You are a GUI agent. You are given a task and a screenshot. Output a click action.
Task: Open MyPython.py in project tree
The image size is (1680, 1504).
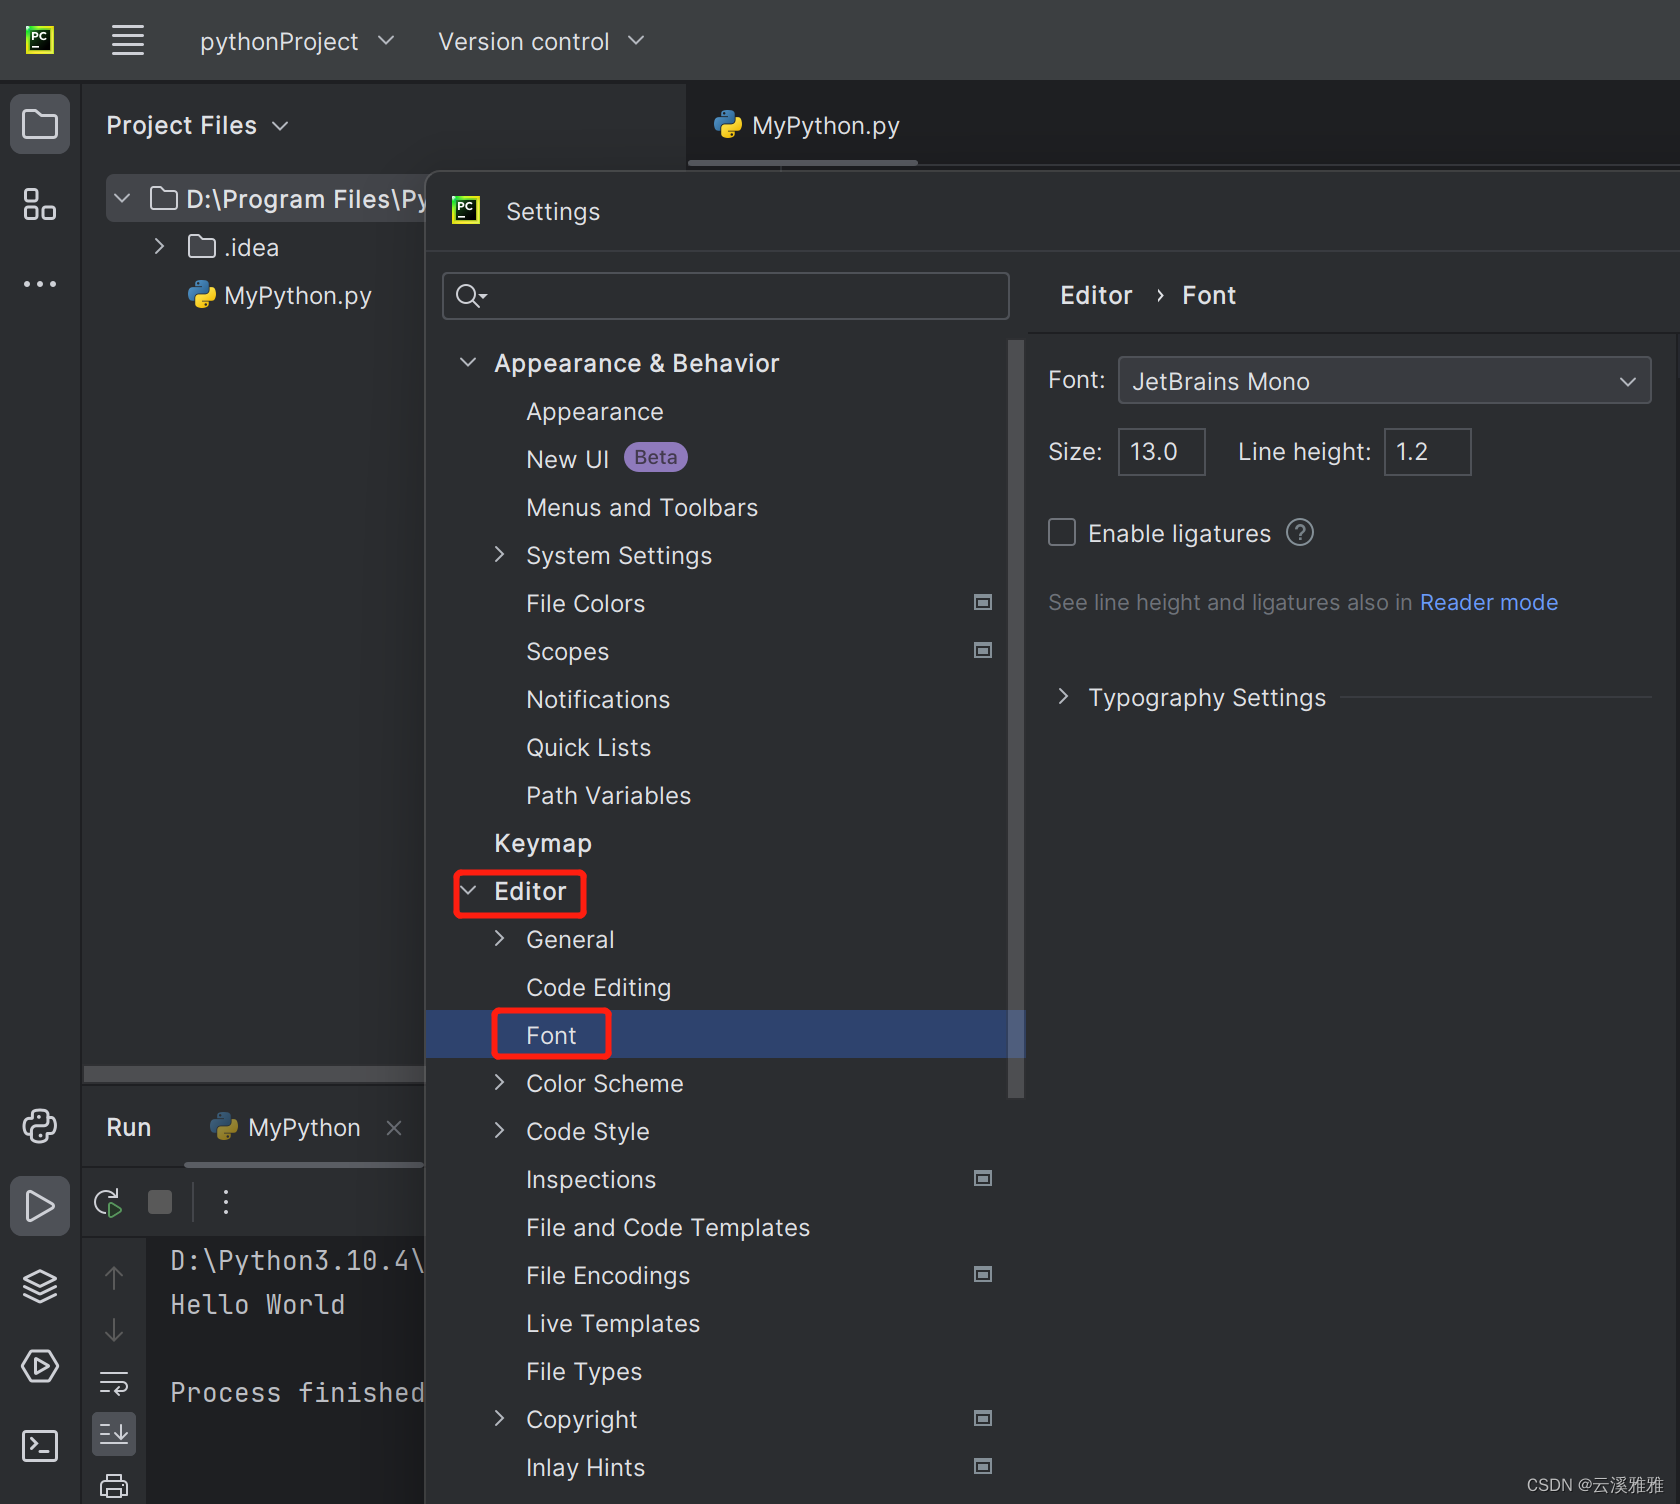[298, 295]
